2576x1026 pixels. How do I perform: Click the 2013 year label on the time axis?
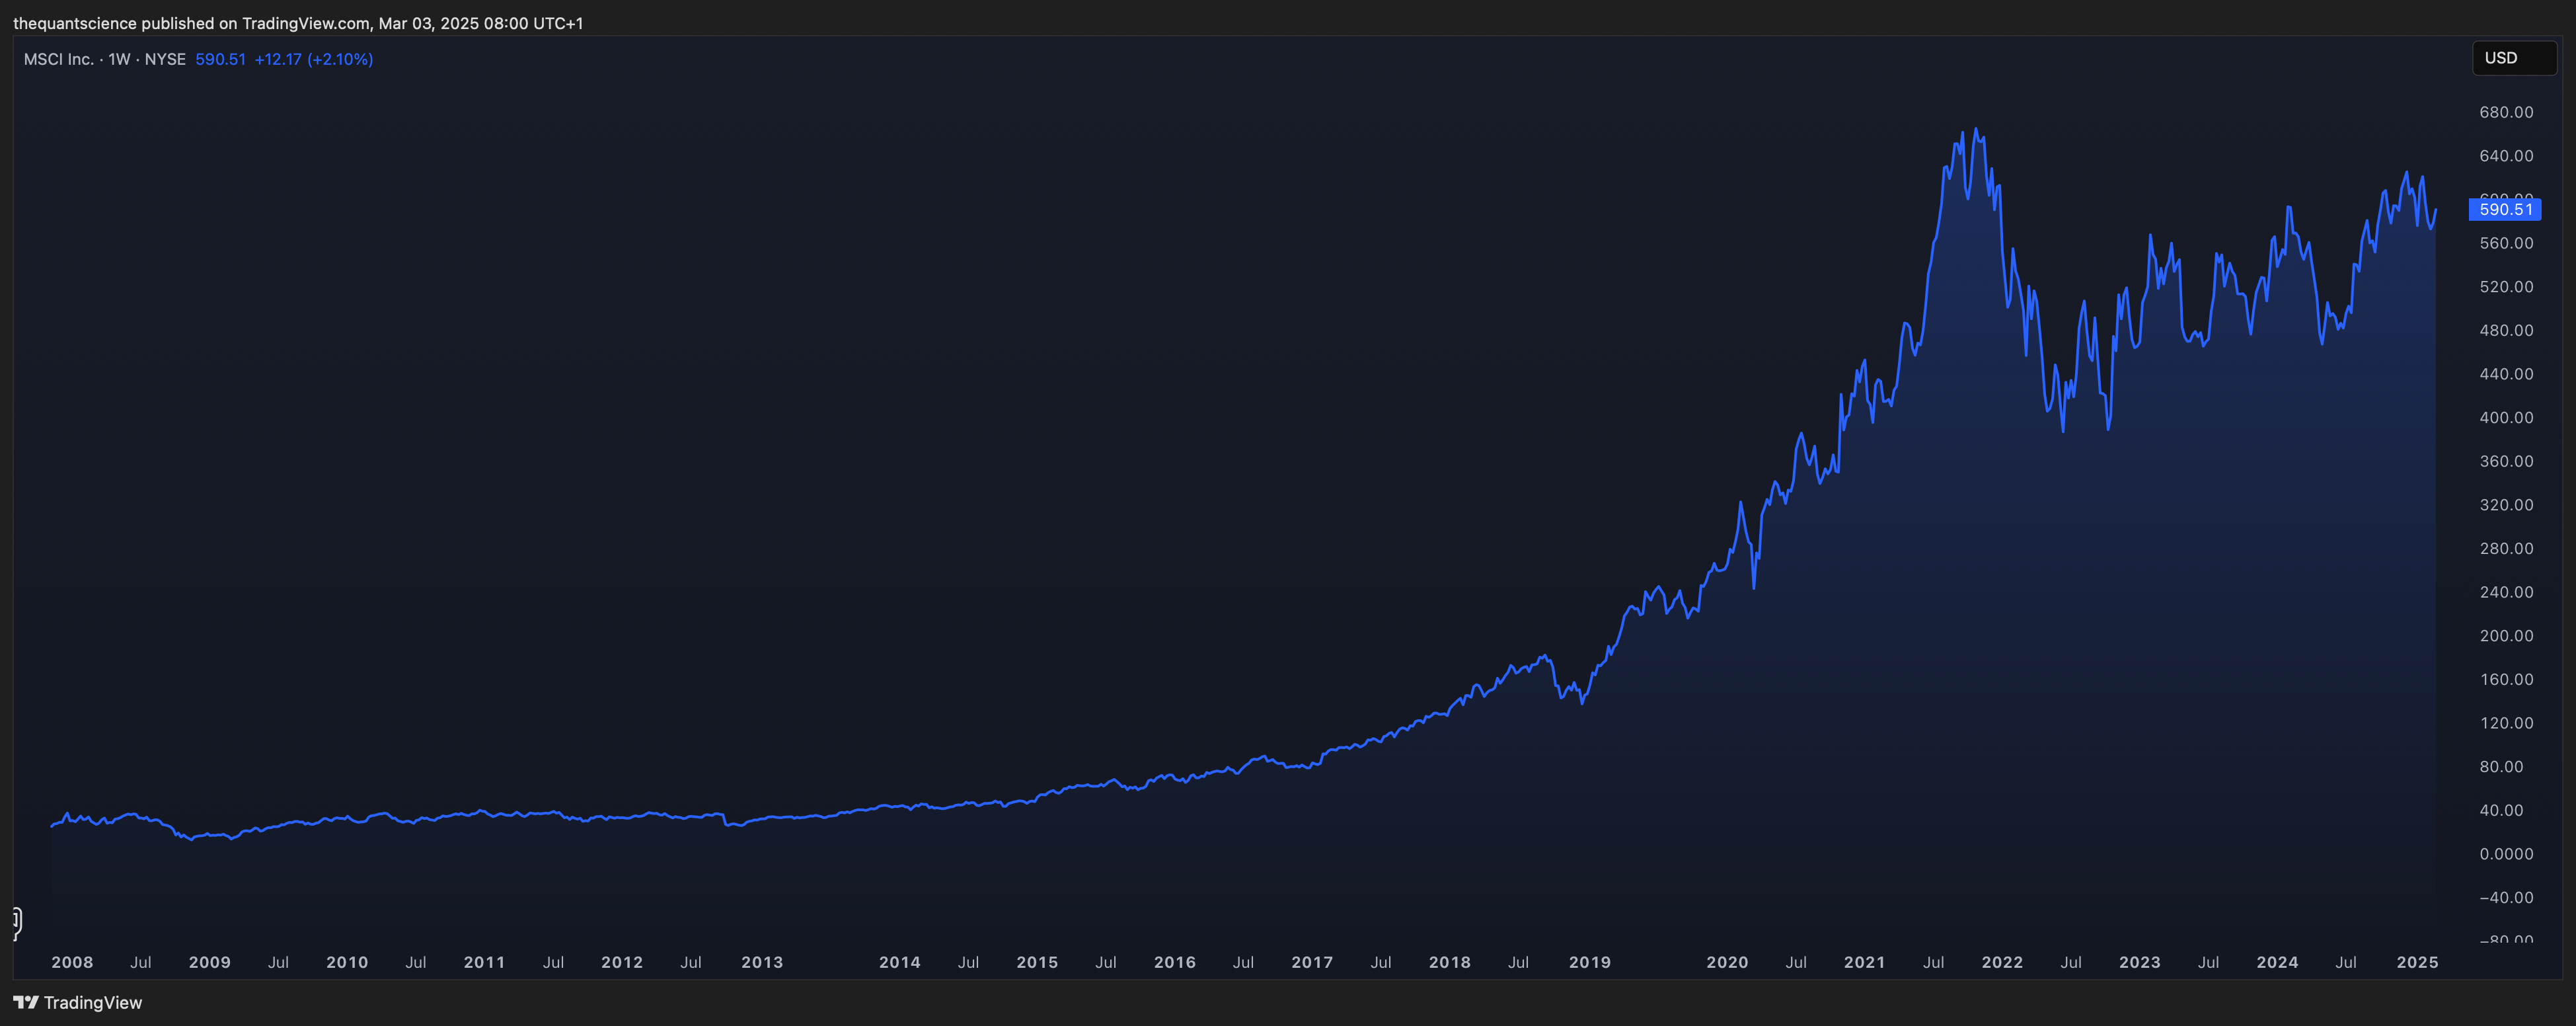[x=762, y=962]
